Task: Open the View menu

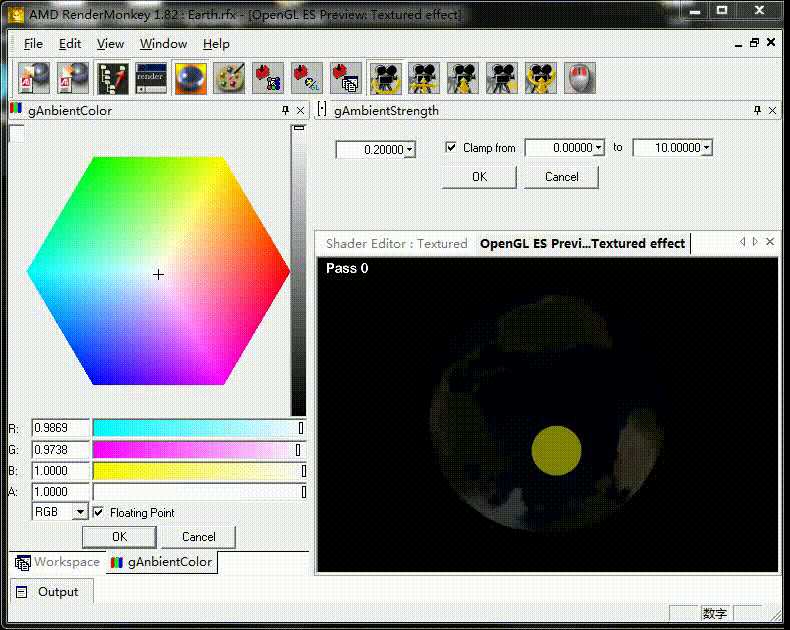Action: point(110,44)
